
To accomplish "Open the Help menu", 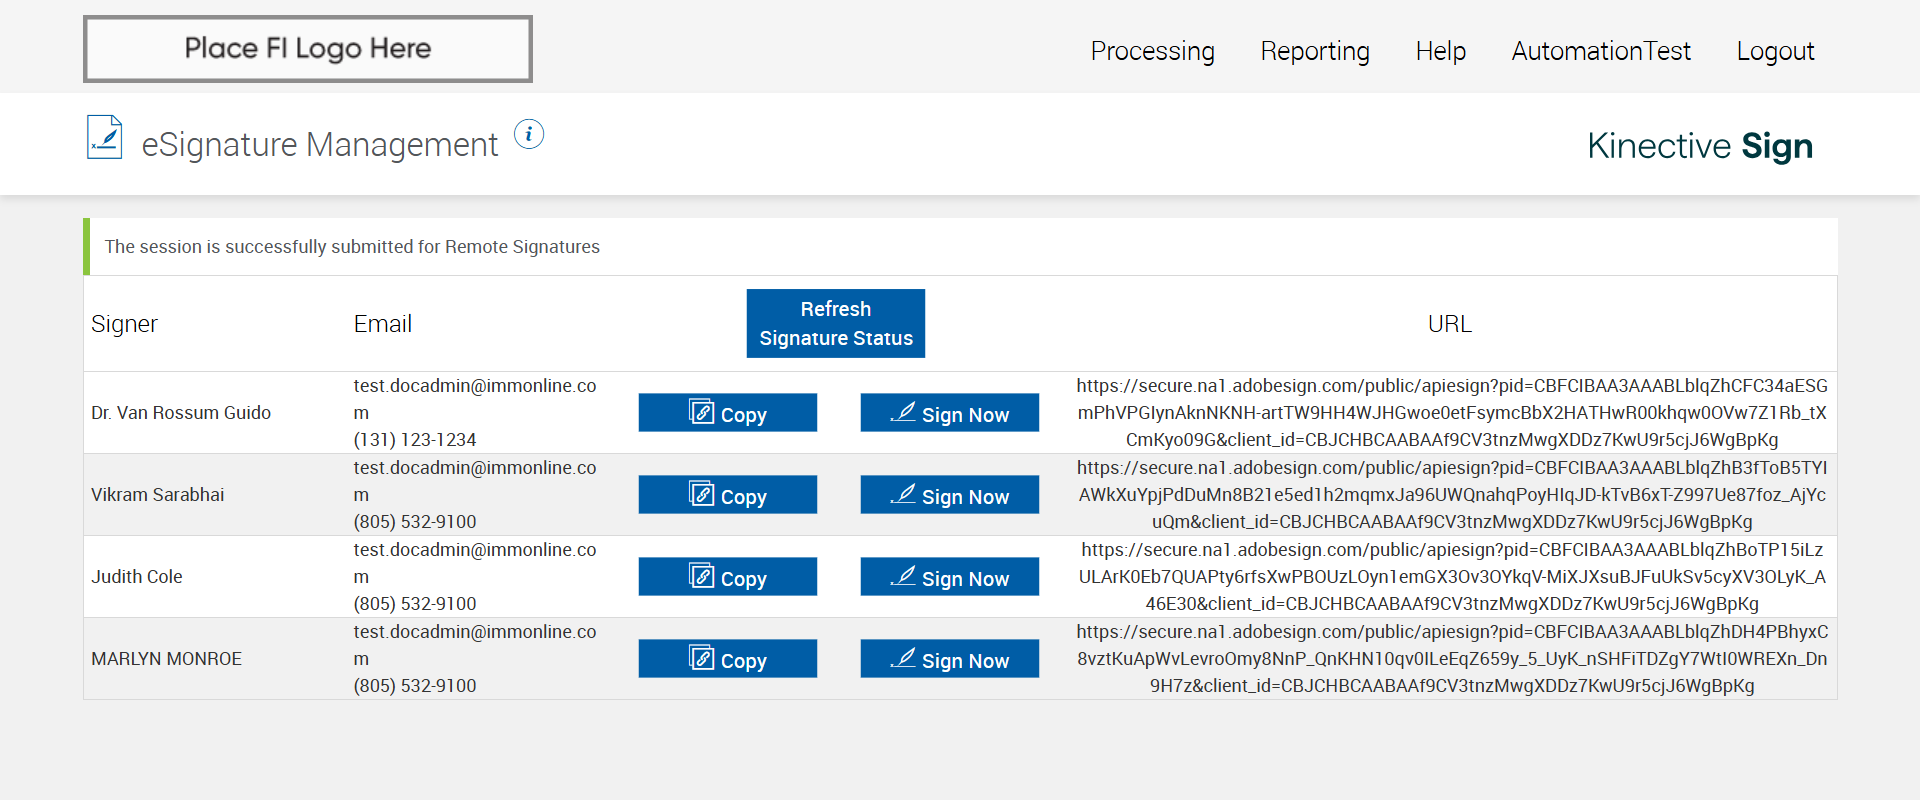I will tap(1440, 51).
